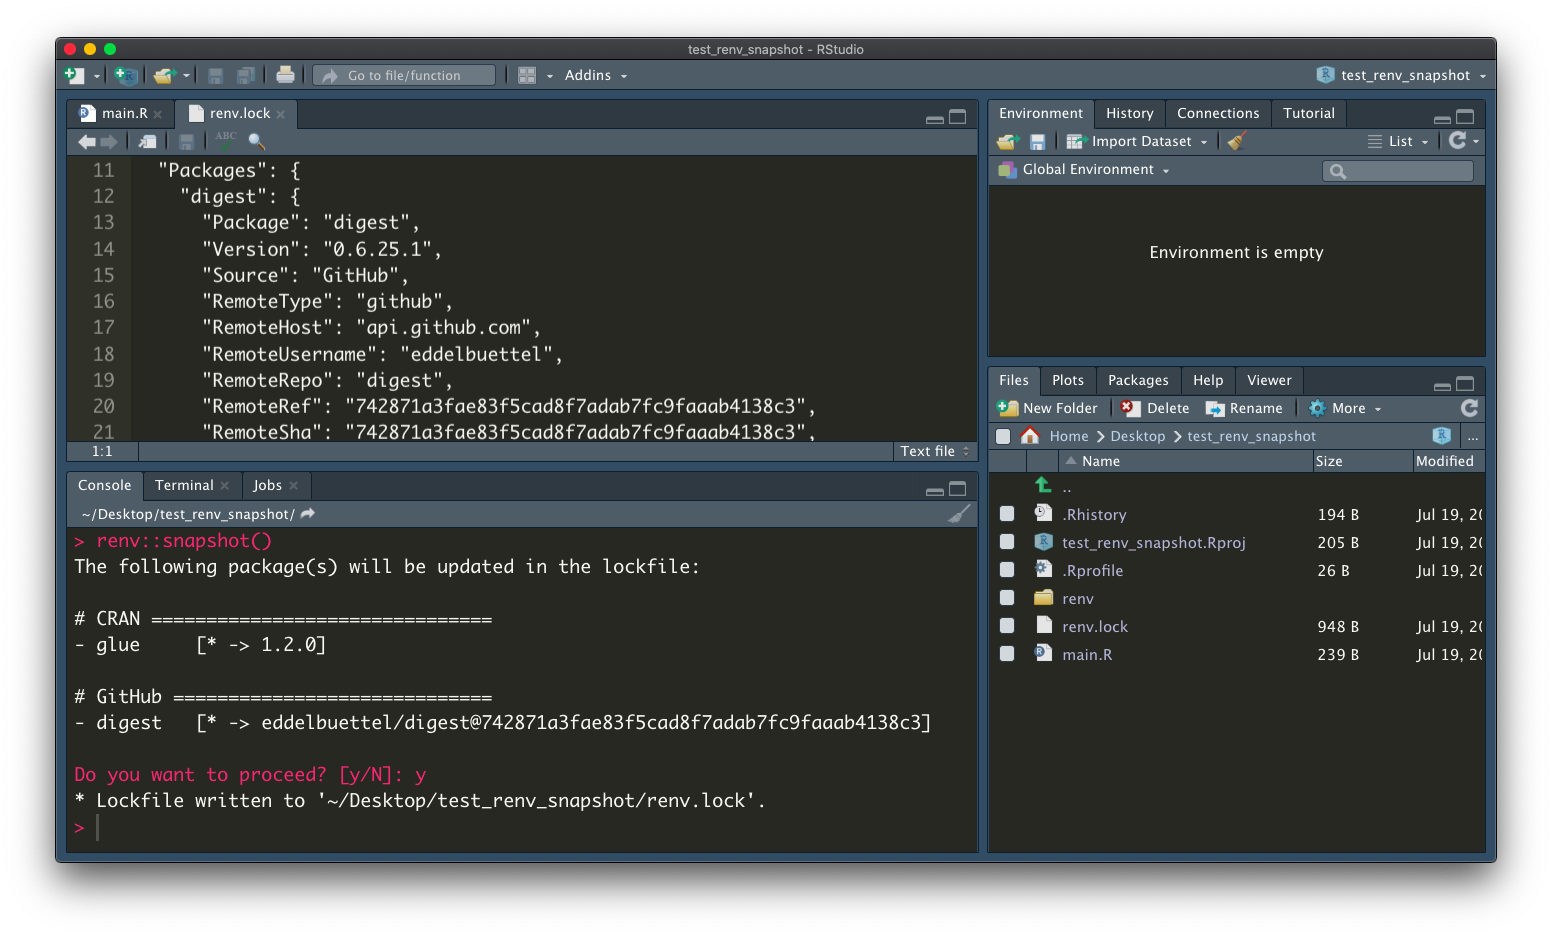The height and width of the screenshot is (936, 1552).
Task: Click the Save current document icon in main toolbar
Action: click(215, 75)
